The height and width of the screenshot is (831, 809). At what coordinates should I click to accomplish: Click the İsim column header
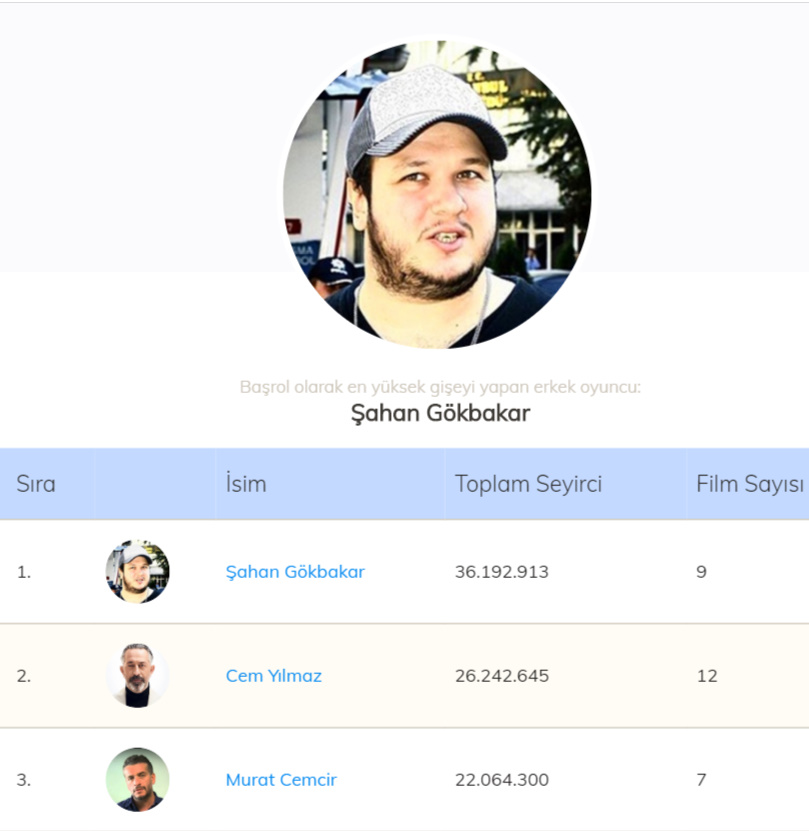[x=246, y=485]
